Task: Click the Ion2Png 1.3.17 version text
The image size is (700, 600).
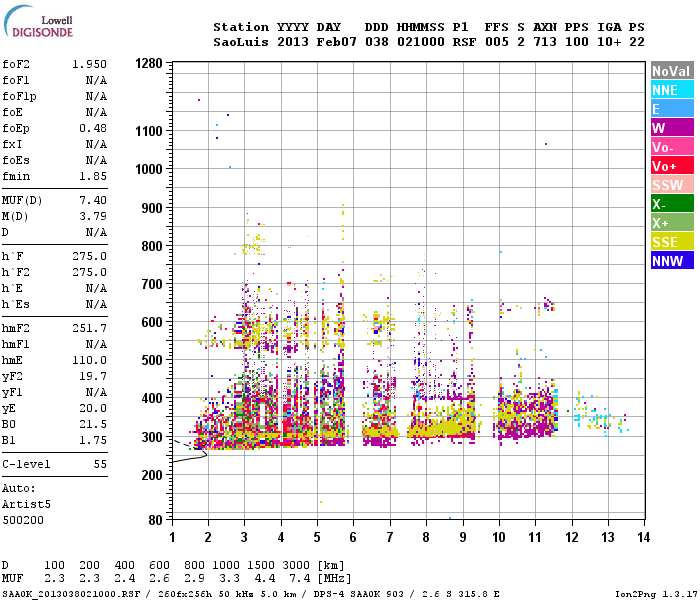Action: point(656,594)
